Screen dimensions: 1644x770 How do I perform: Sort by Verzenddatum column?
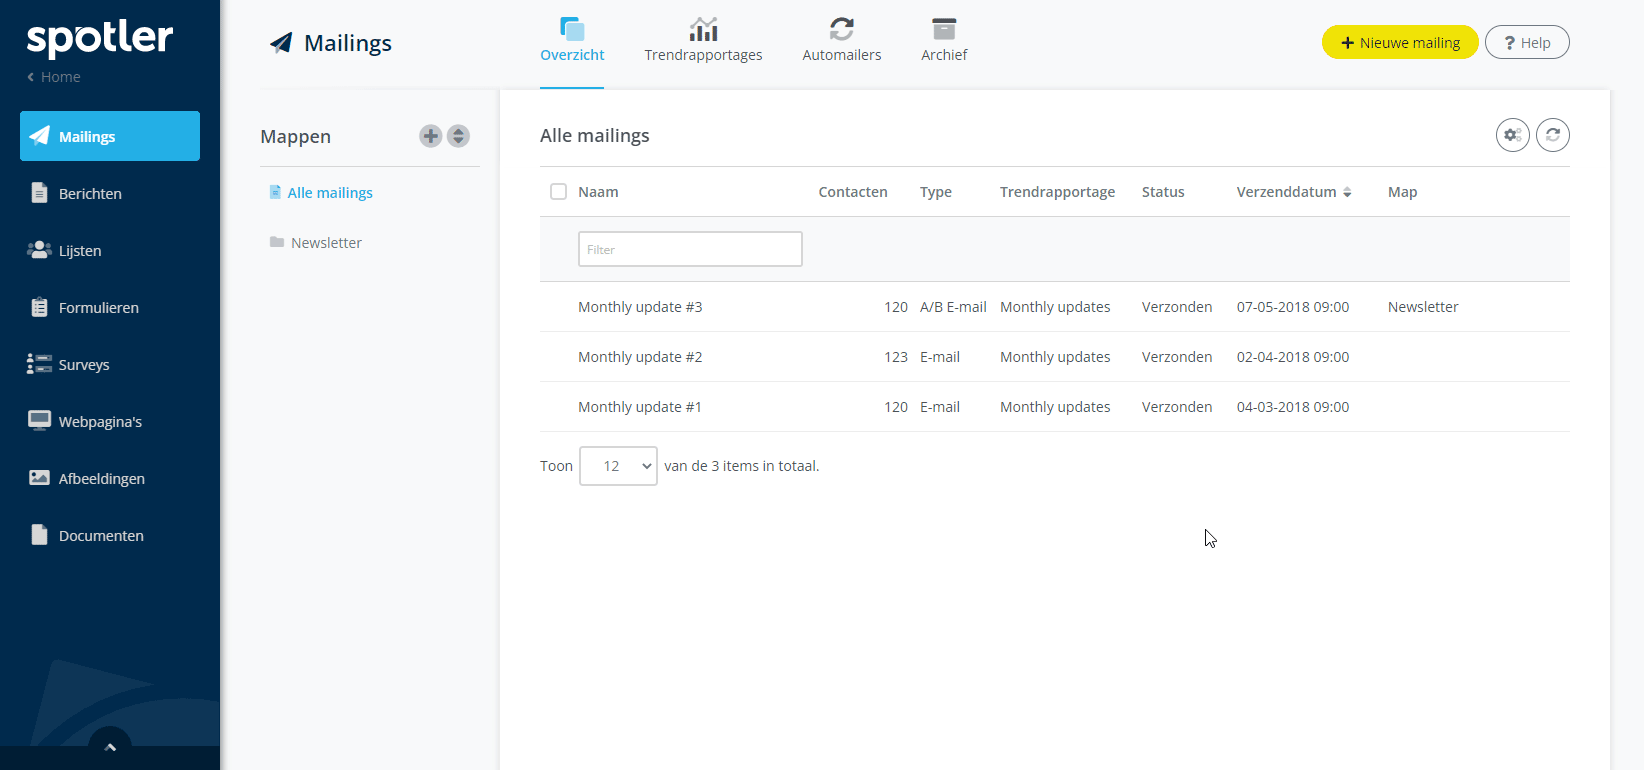1294,192
